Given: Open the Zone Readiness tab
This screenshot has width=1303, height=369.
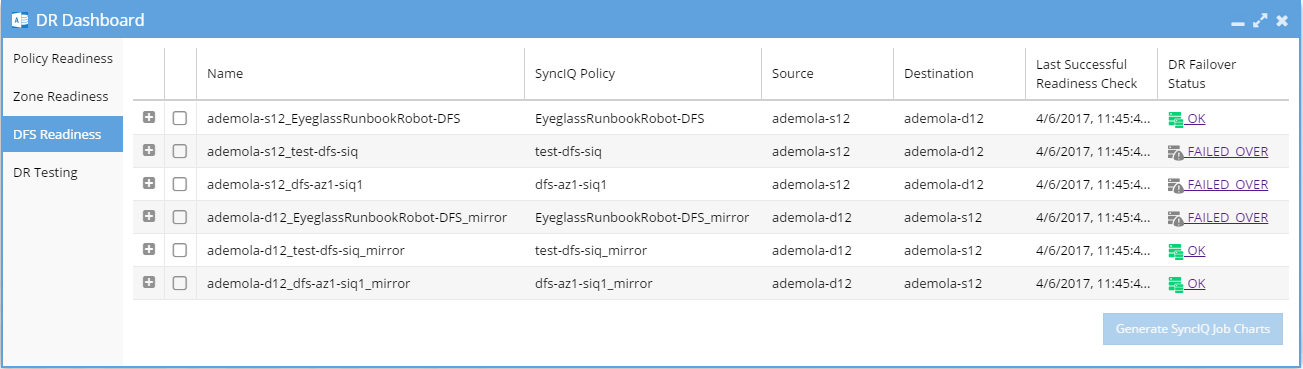Looking at the screenshot, I should (x=62, y=96).
